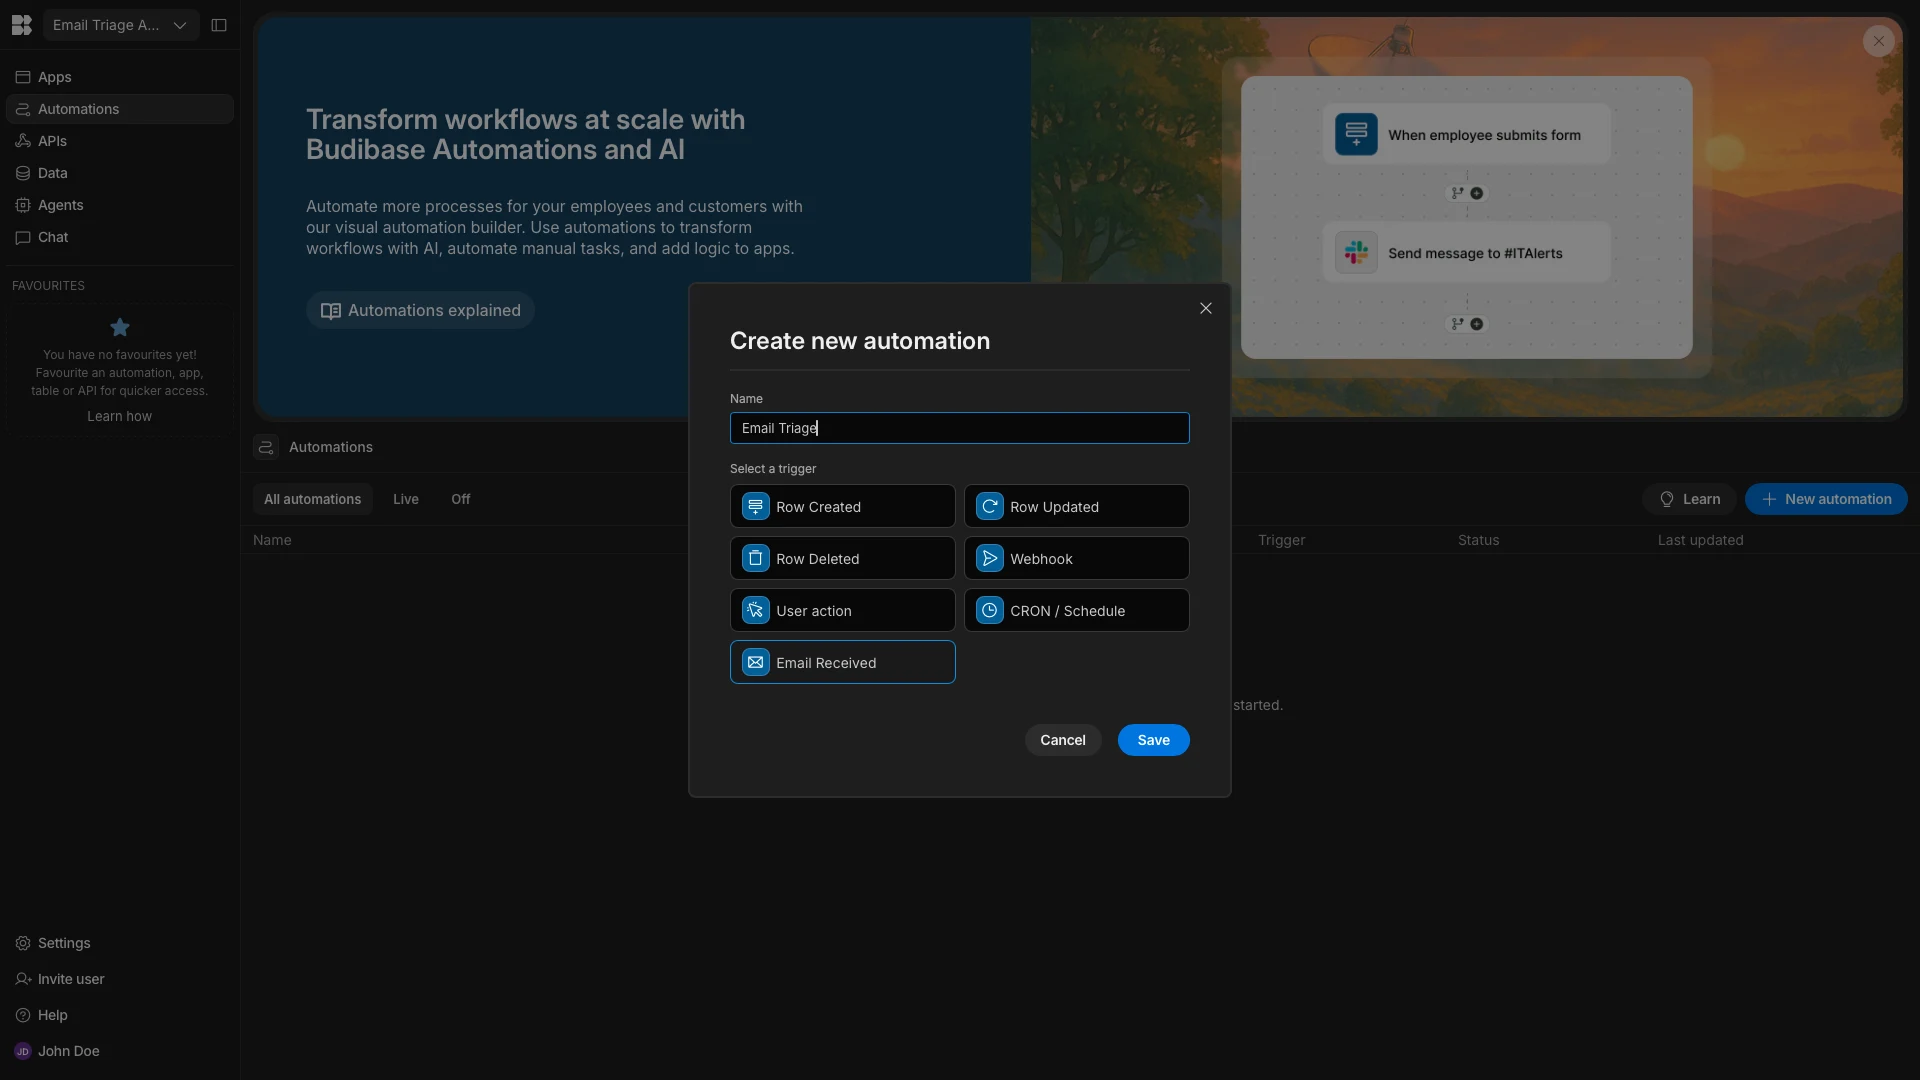
Task: Click the Row Created trigger icon
Action: [755, 507]
